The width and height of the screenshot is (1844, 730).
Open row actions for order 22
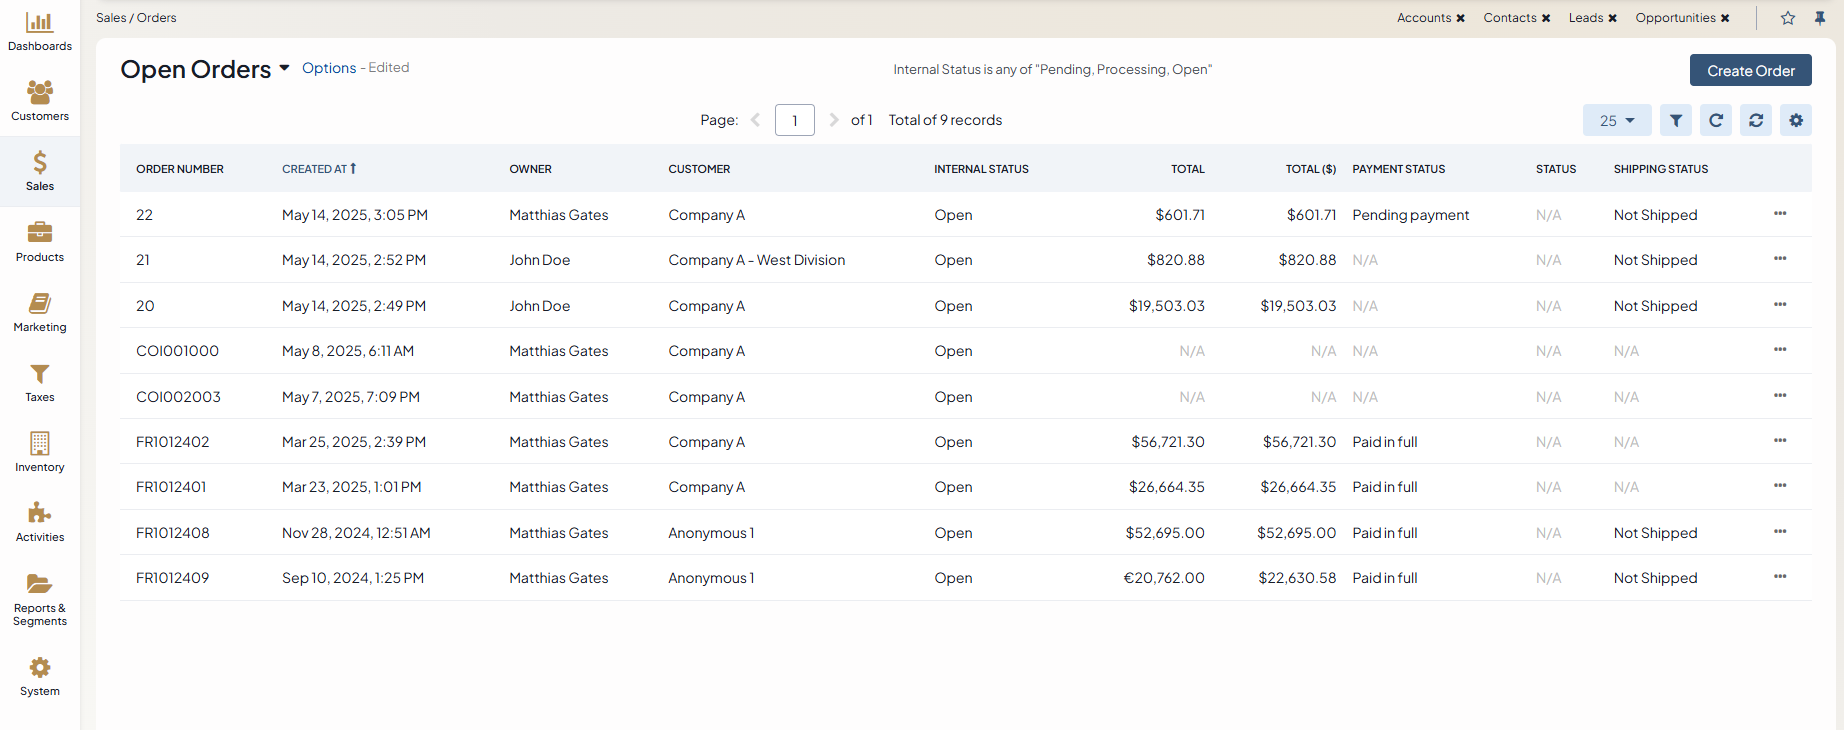pyautogui.click(x=1780, y=214)
